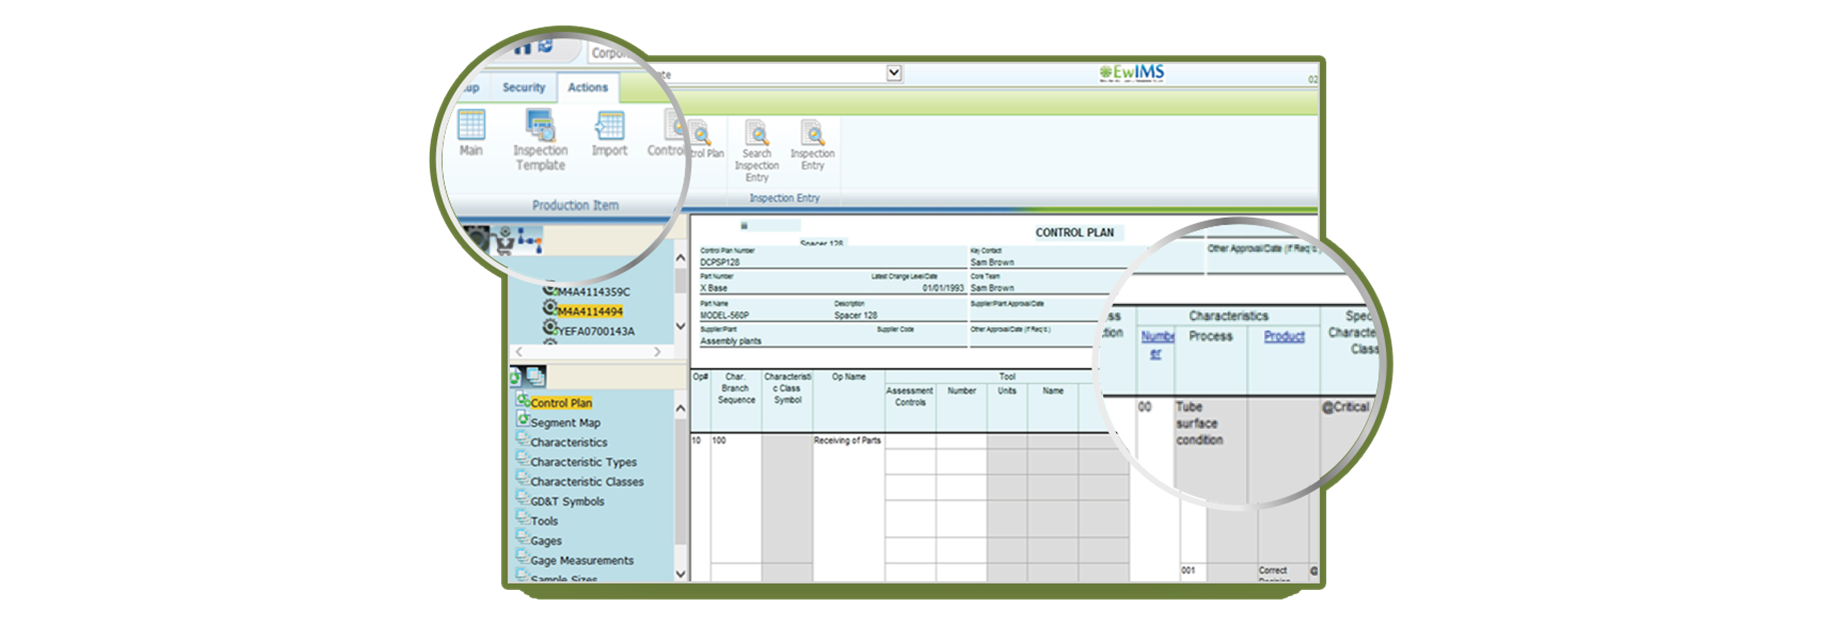Open the Inspection Template tool
This screenshot has width=1831, height=633.
540,128
